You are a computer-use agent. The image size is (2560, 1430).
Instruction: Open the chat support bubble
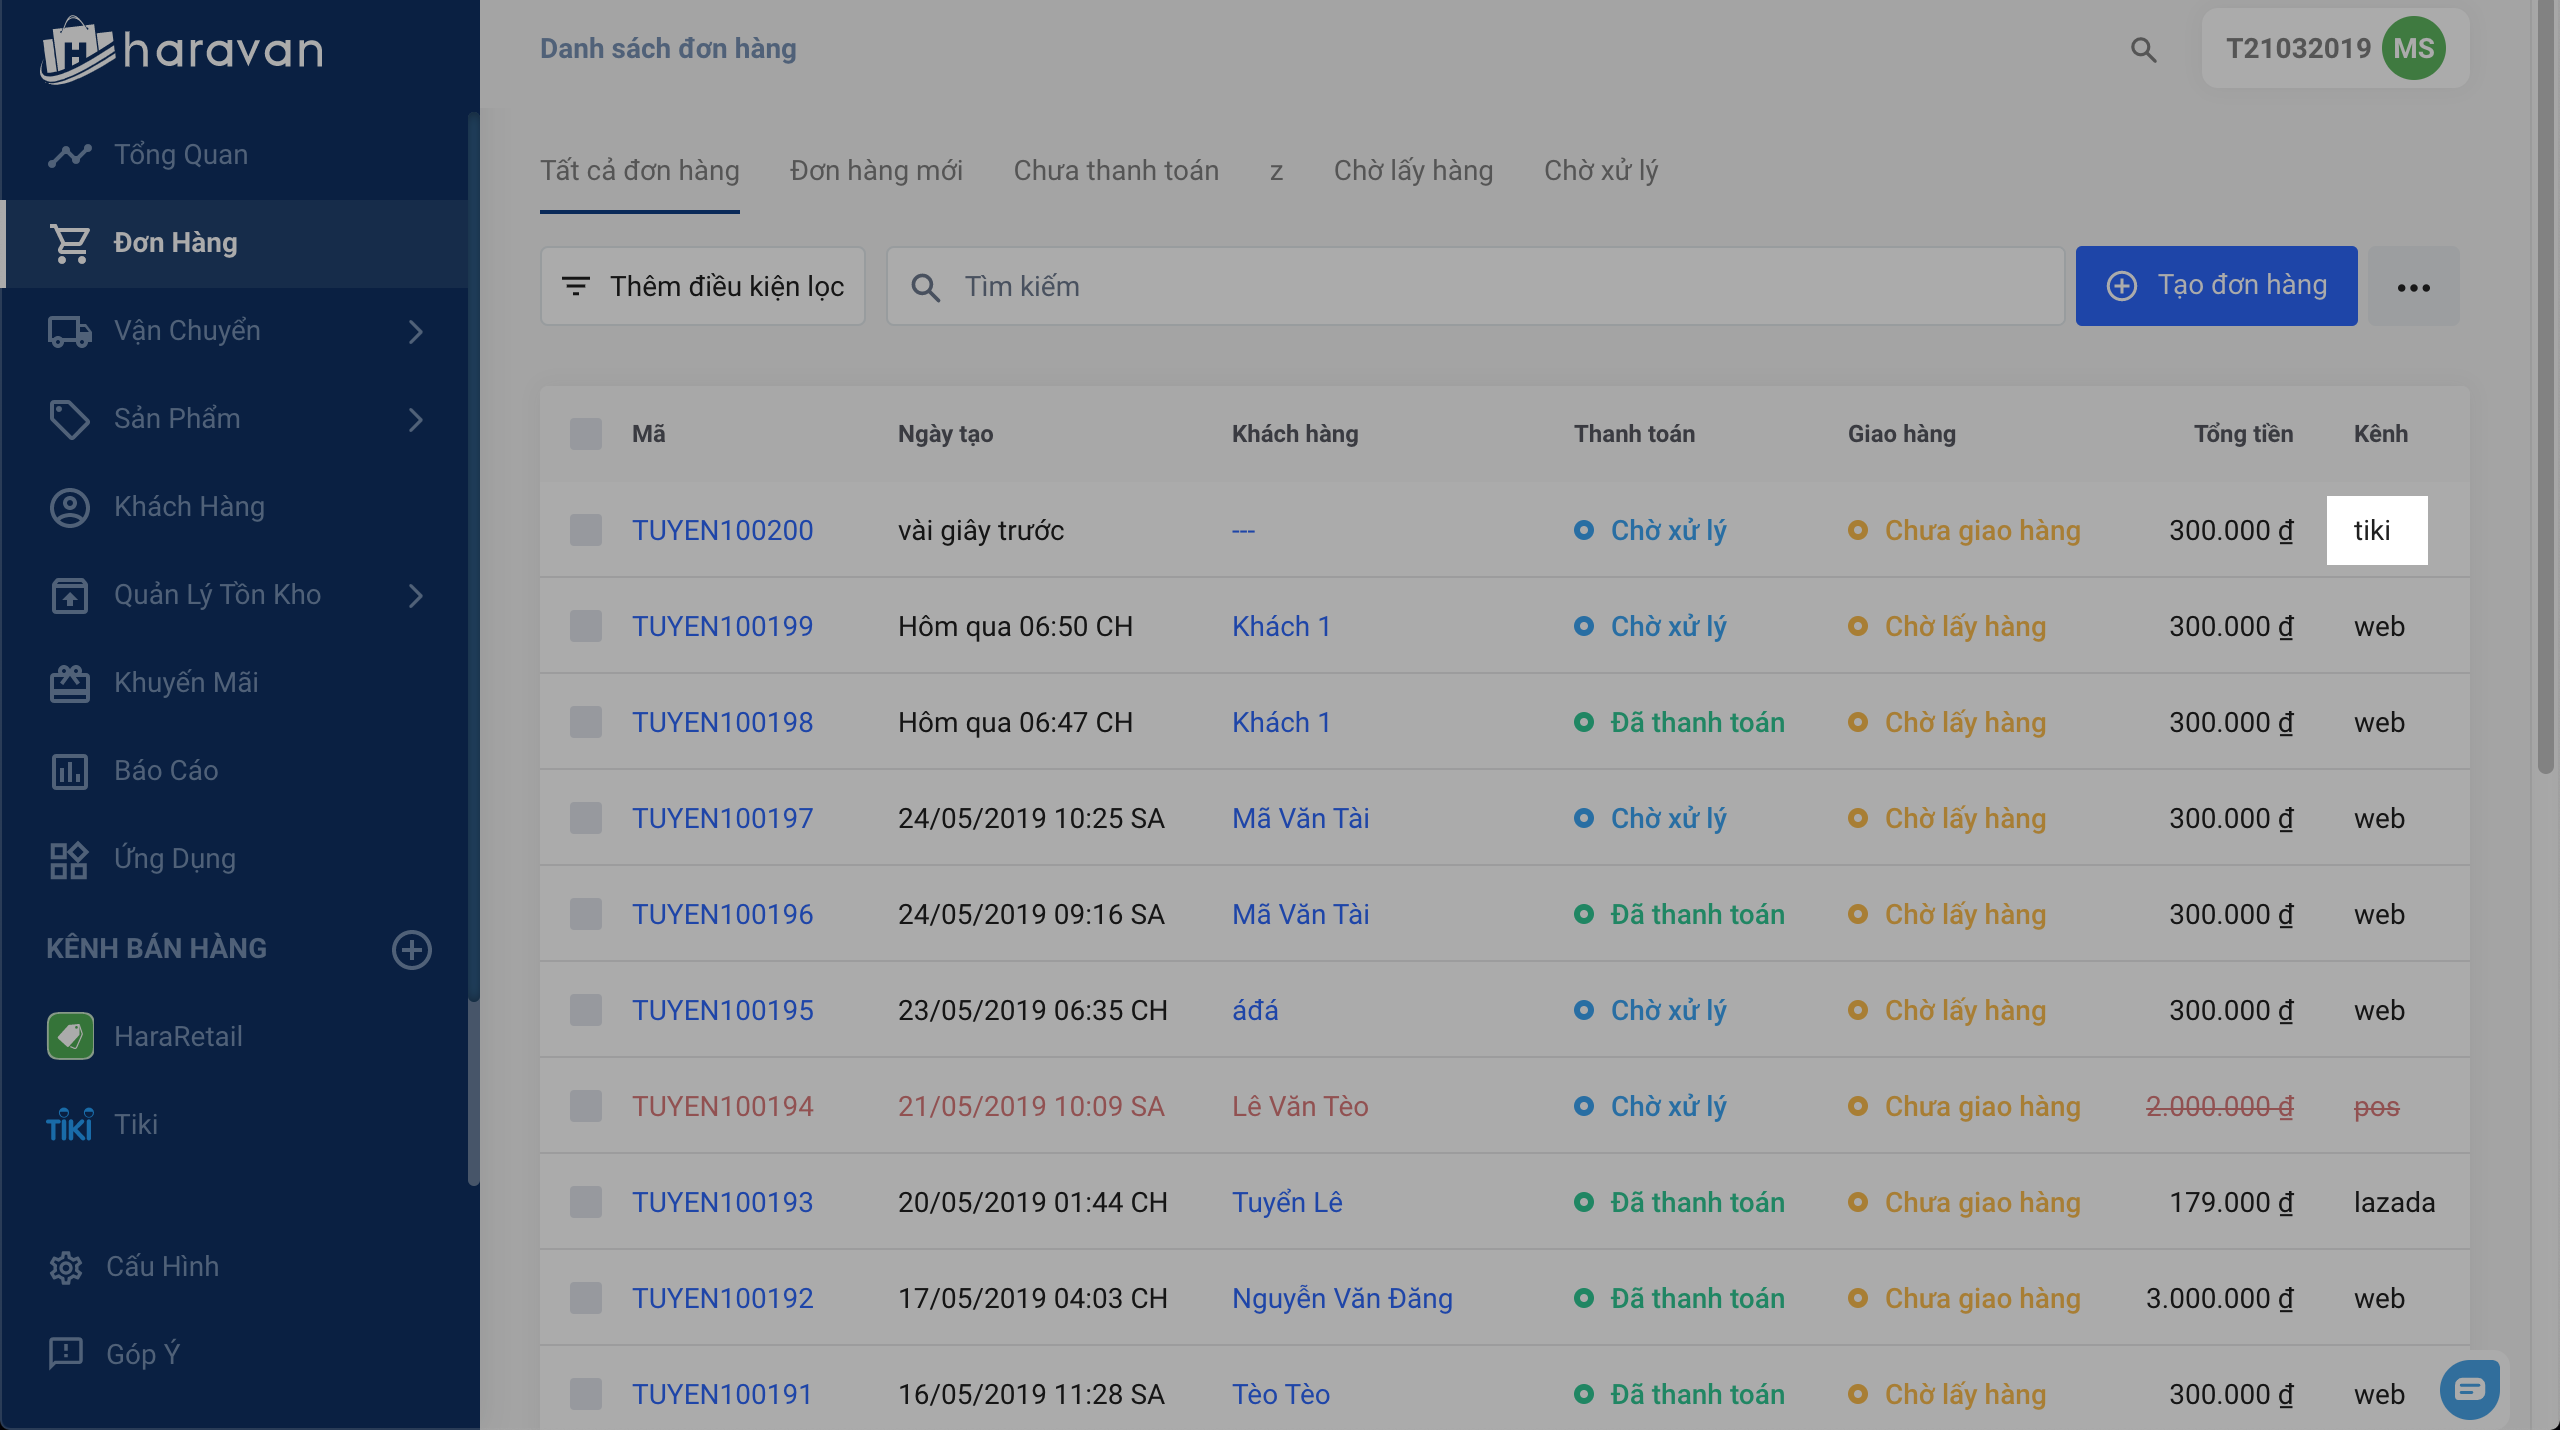tap(2469, 1389)
